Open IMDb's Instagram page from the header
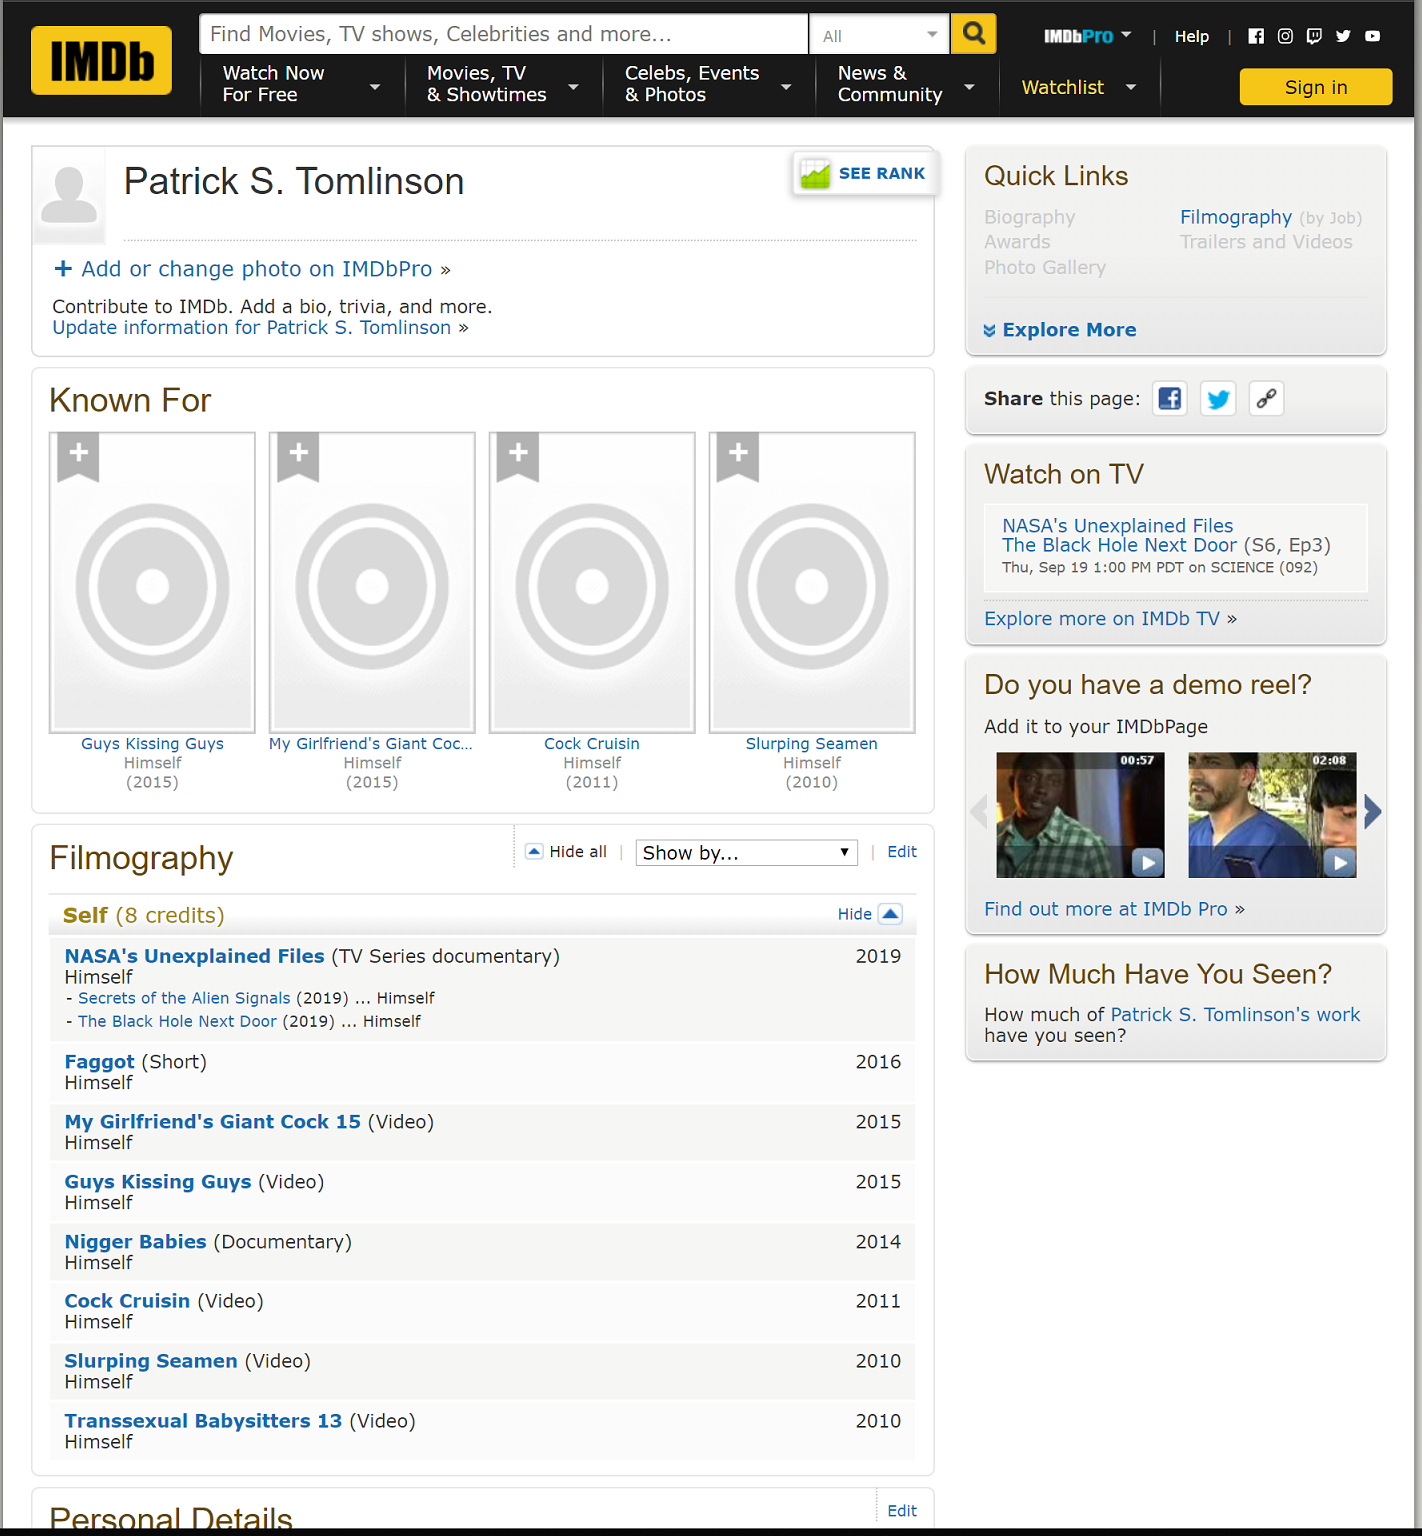 (1285, 36)
